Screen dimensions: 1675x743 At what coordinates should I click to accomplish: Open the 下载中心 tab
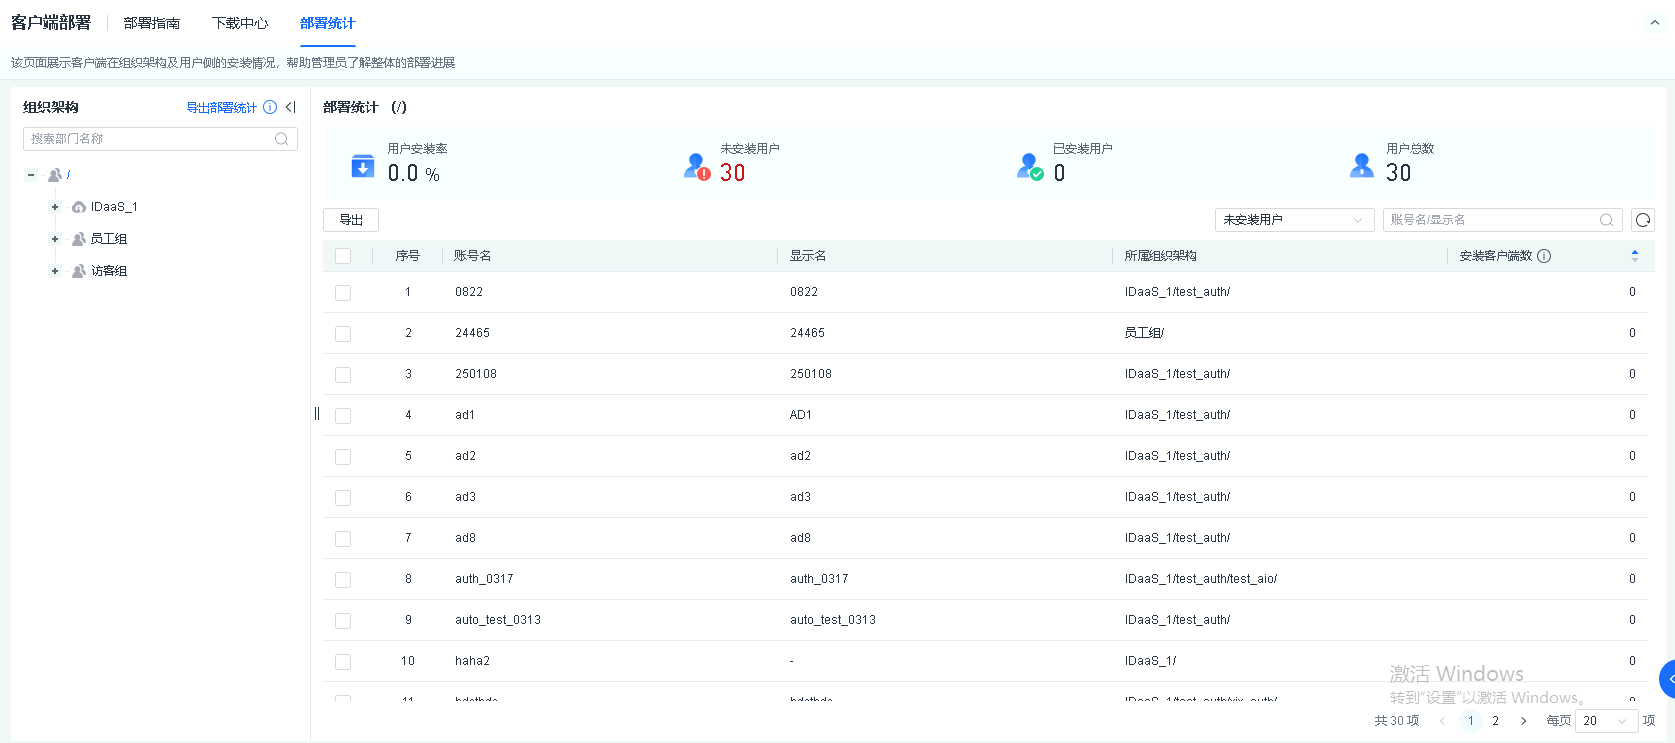click(x=240, y=23)
